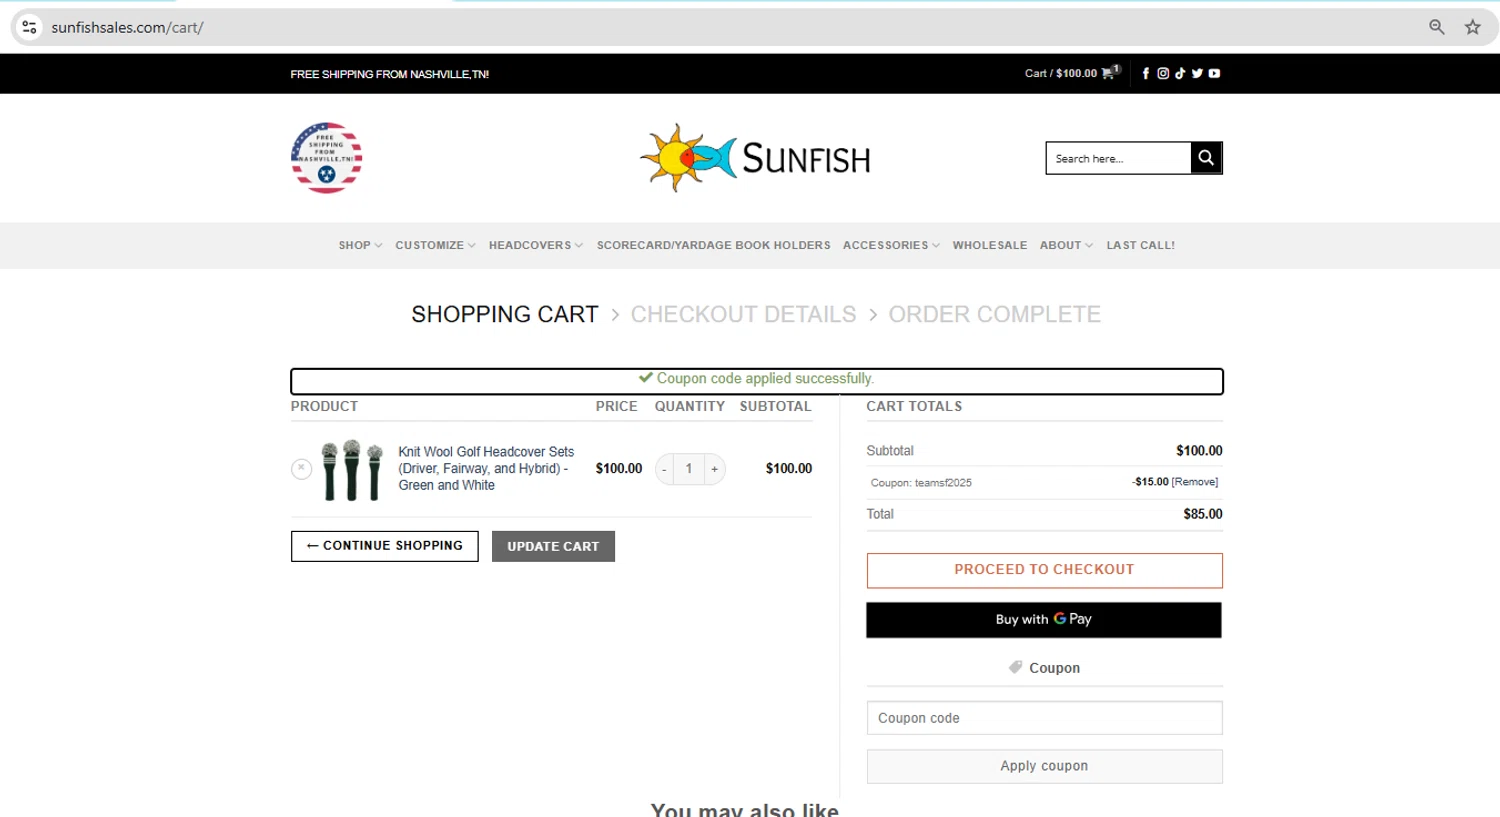Expand the CUSTOMIZE menu

pos(435,245)
